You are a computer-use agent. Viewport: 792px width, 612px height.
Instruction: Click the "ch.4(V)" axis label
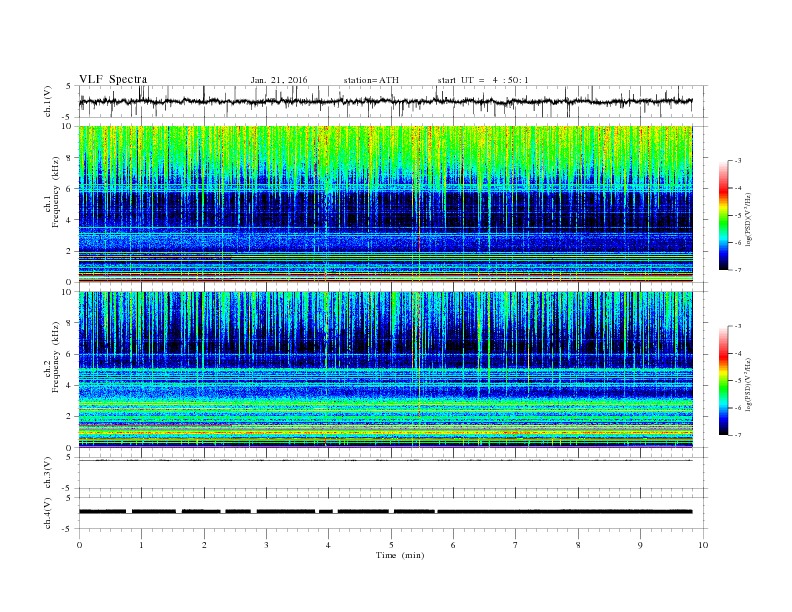pos(47,513)
